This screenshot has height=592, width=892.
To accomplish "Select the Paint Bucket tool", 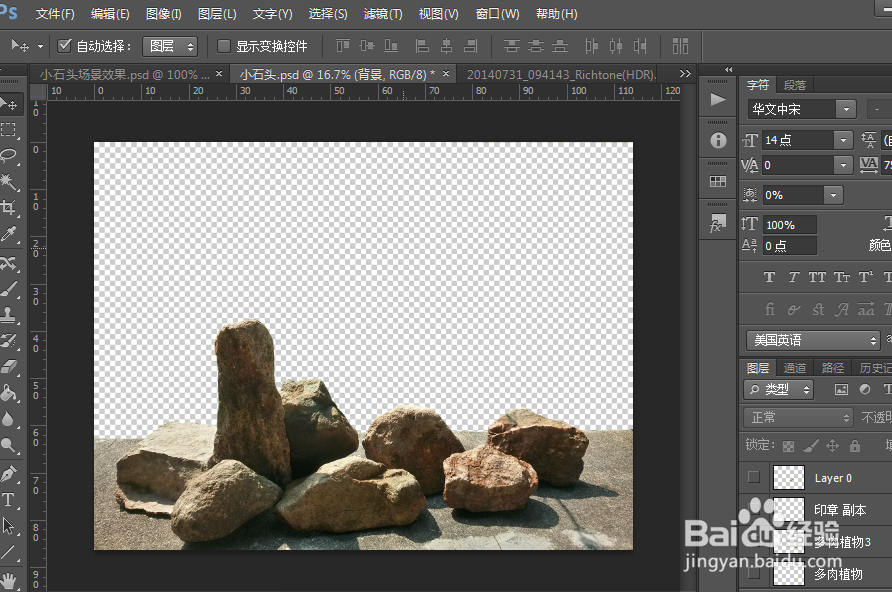I will tap(9, 392).
